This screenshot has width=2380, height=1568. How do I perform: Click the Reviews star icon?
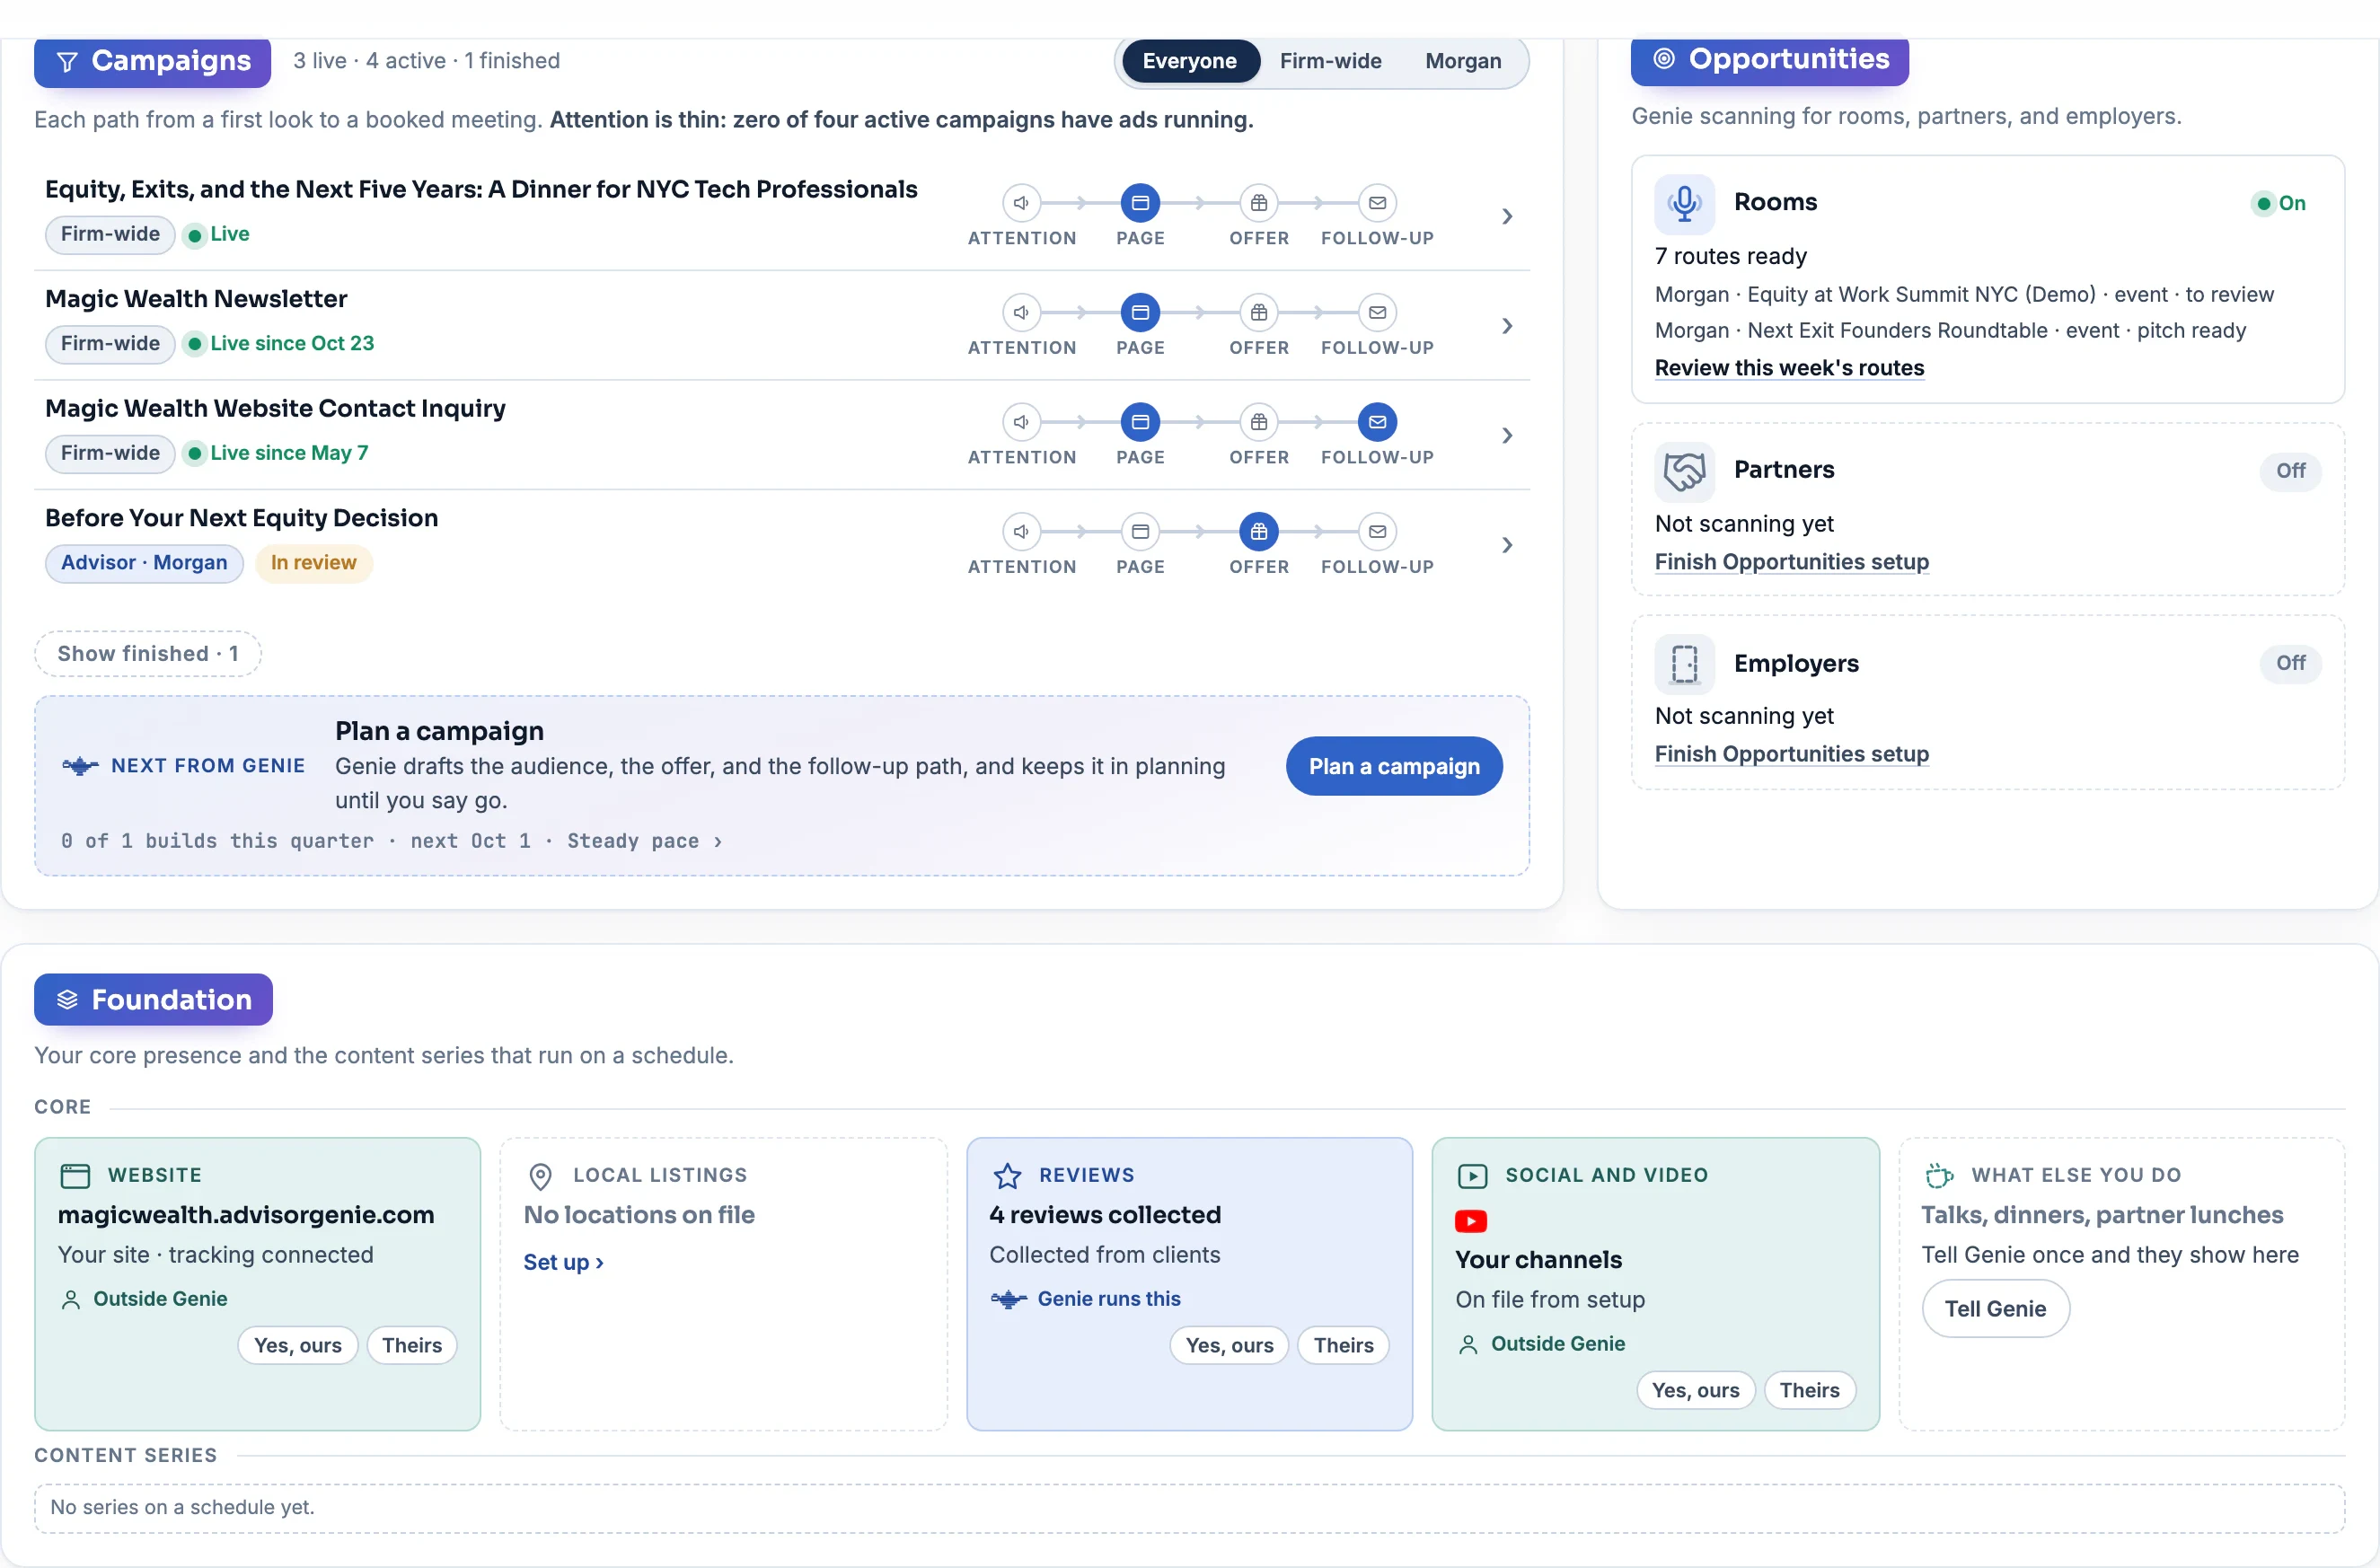[1007, 1176]
